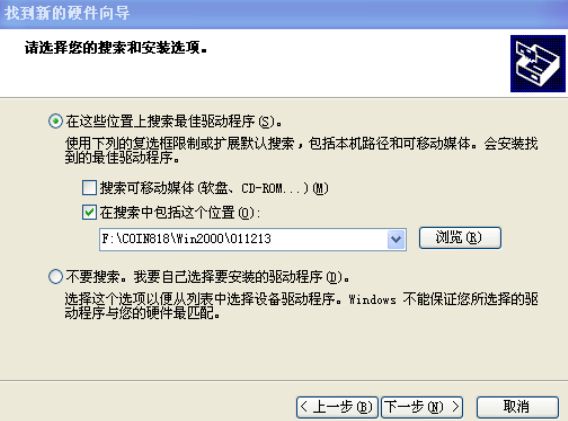568x421 pixels.
Task: Click the label 搜索可移动媒体(软盘、CD-ROM...)
Action: [x=214, y=188]
